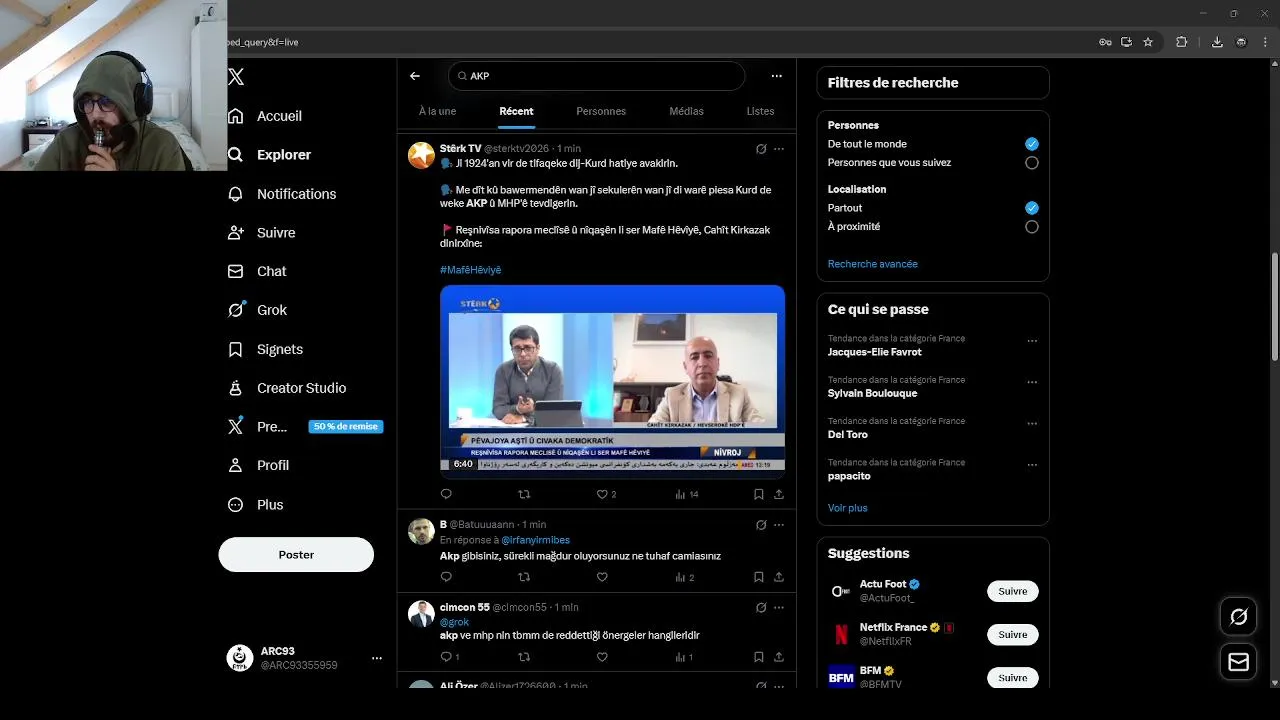The width and height of the screenshot is (1280, 720).
Task: Click the Plus more-options icon
Action: 236,505
